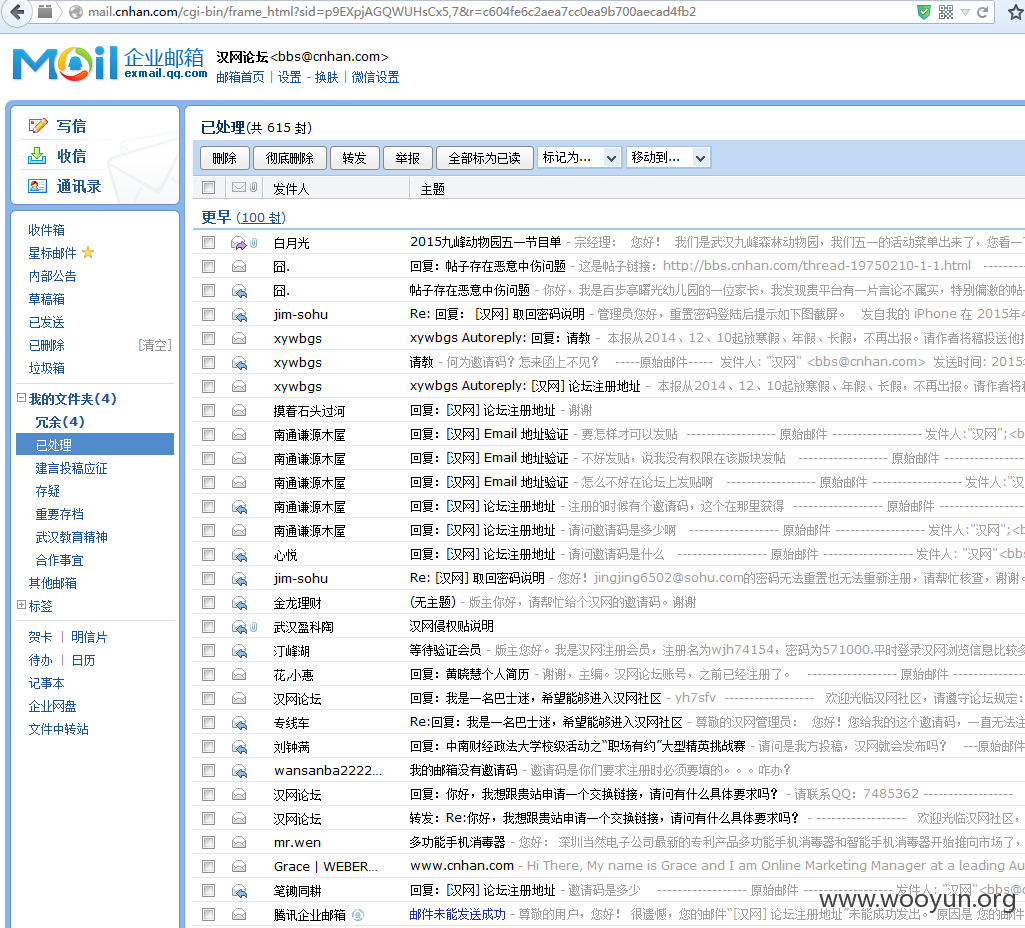
Task: Click the yellow star next to 星标邮件
Action: (88, 252)
